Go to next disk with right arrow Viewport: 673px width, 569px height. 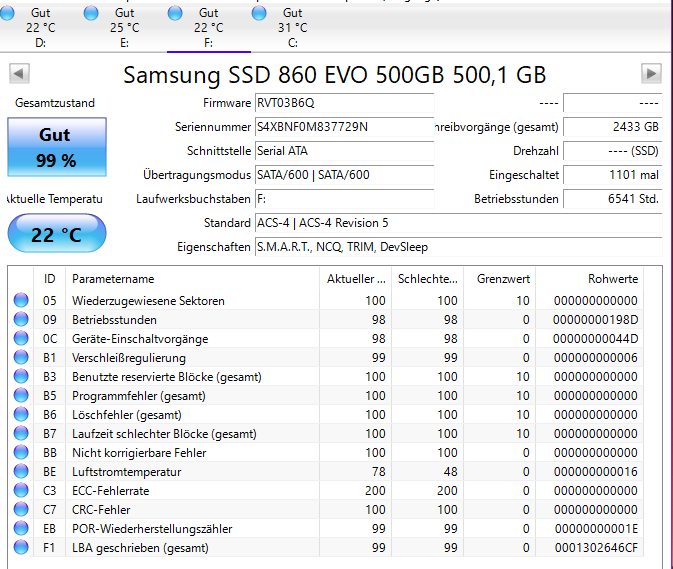651,73
